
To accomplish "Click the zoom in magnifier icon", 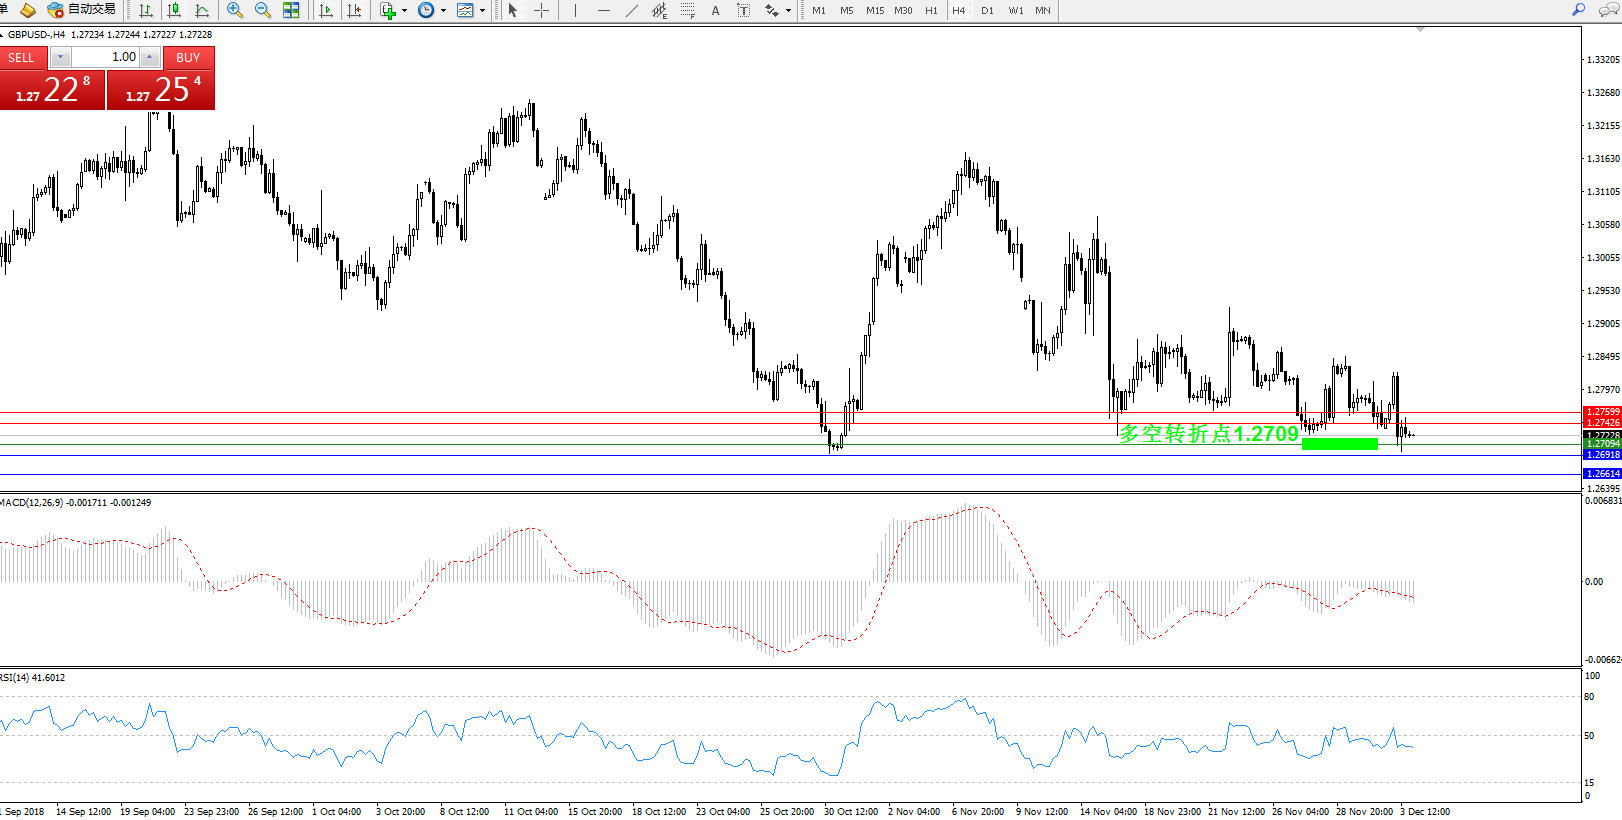I will coord(235,10).
